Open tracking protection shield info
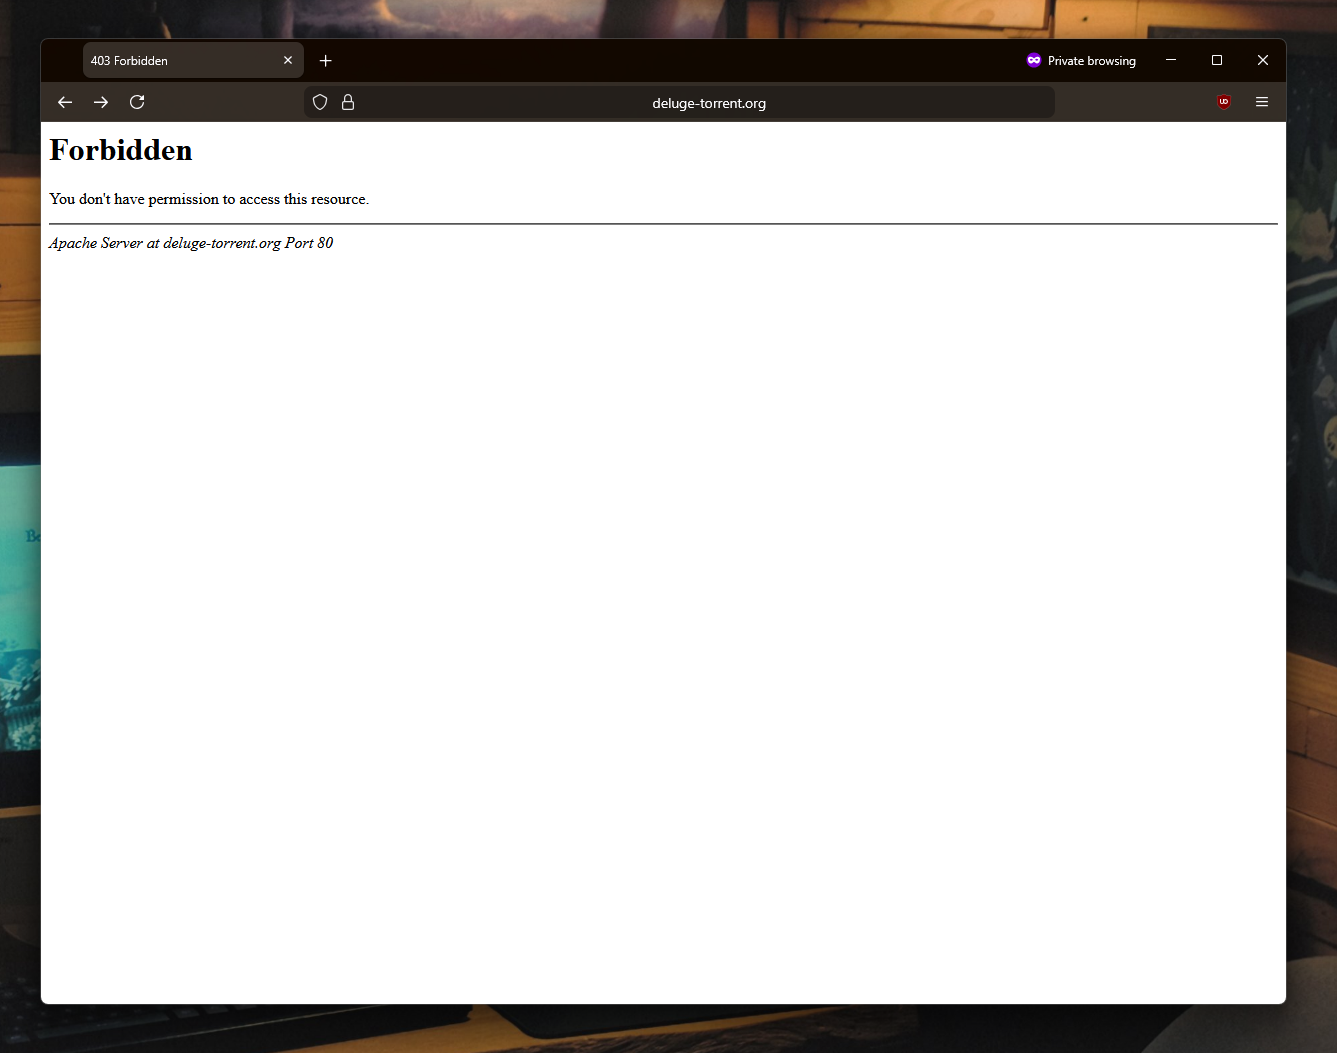 tap(320, 102)
